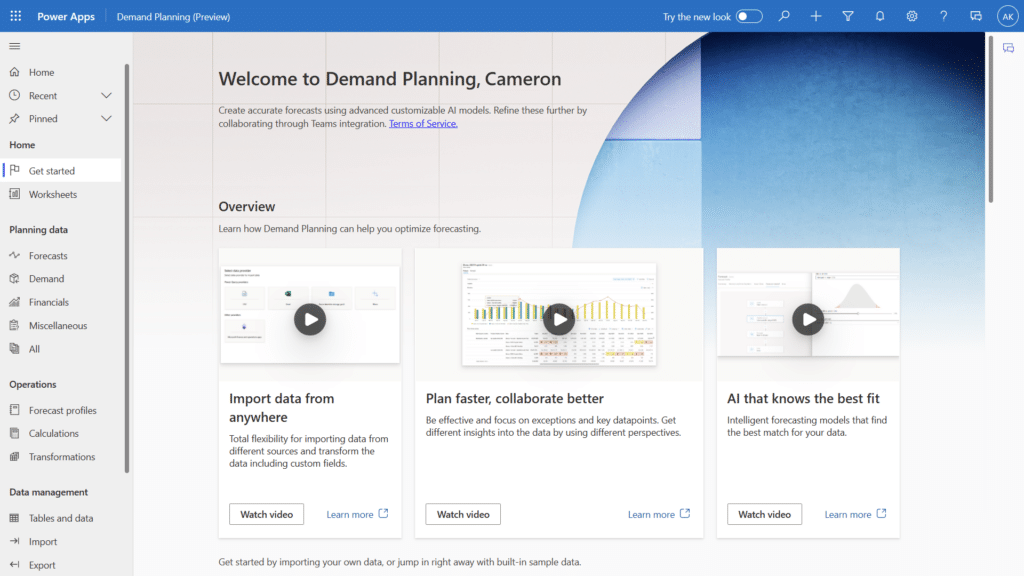Toggle the Try the new look switch

pyautogui.click(x=749, y=16)
